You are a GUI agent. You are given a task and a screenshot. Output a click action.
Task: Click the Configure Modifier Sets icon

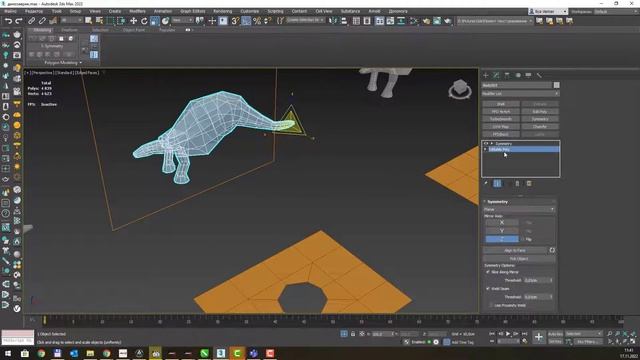529,184
